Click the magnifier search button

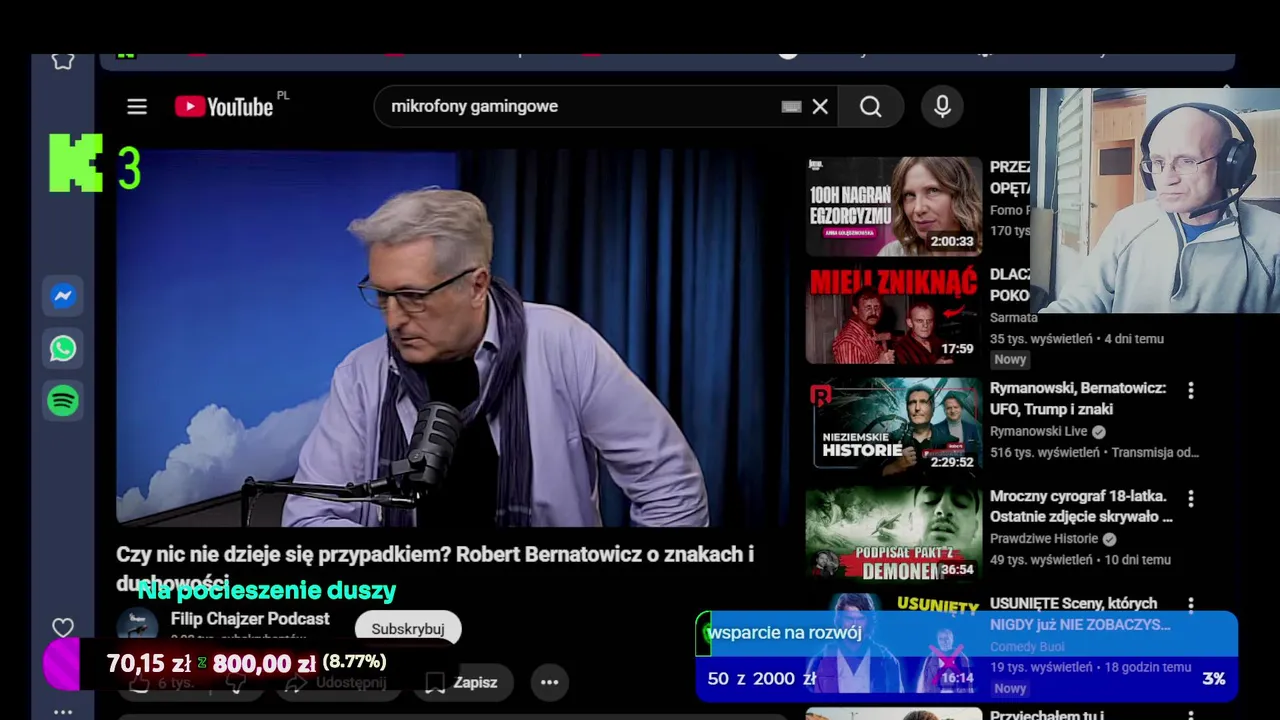(x=871, y=107)
